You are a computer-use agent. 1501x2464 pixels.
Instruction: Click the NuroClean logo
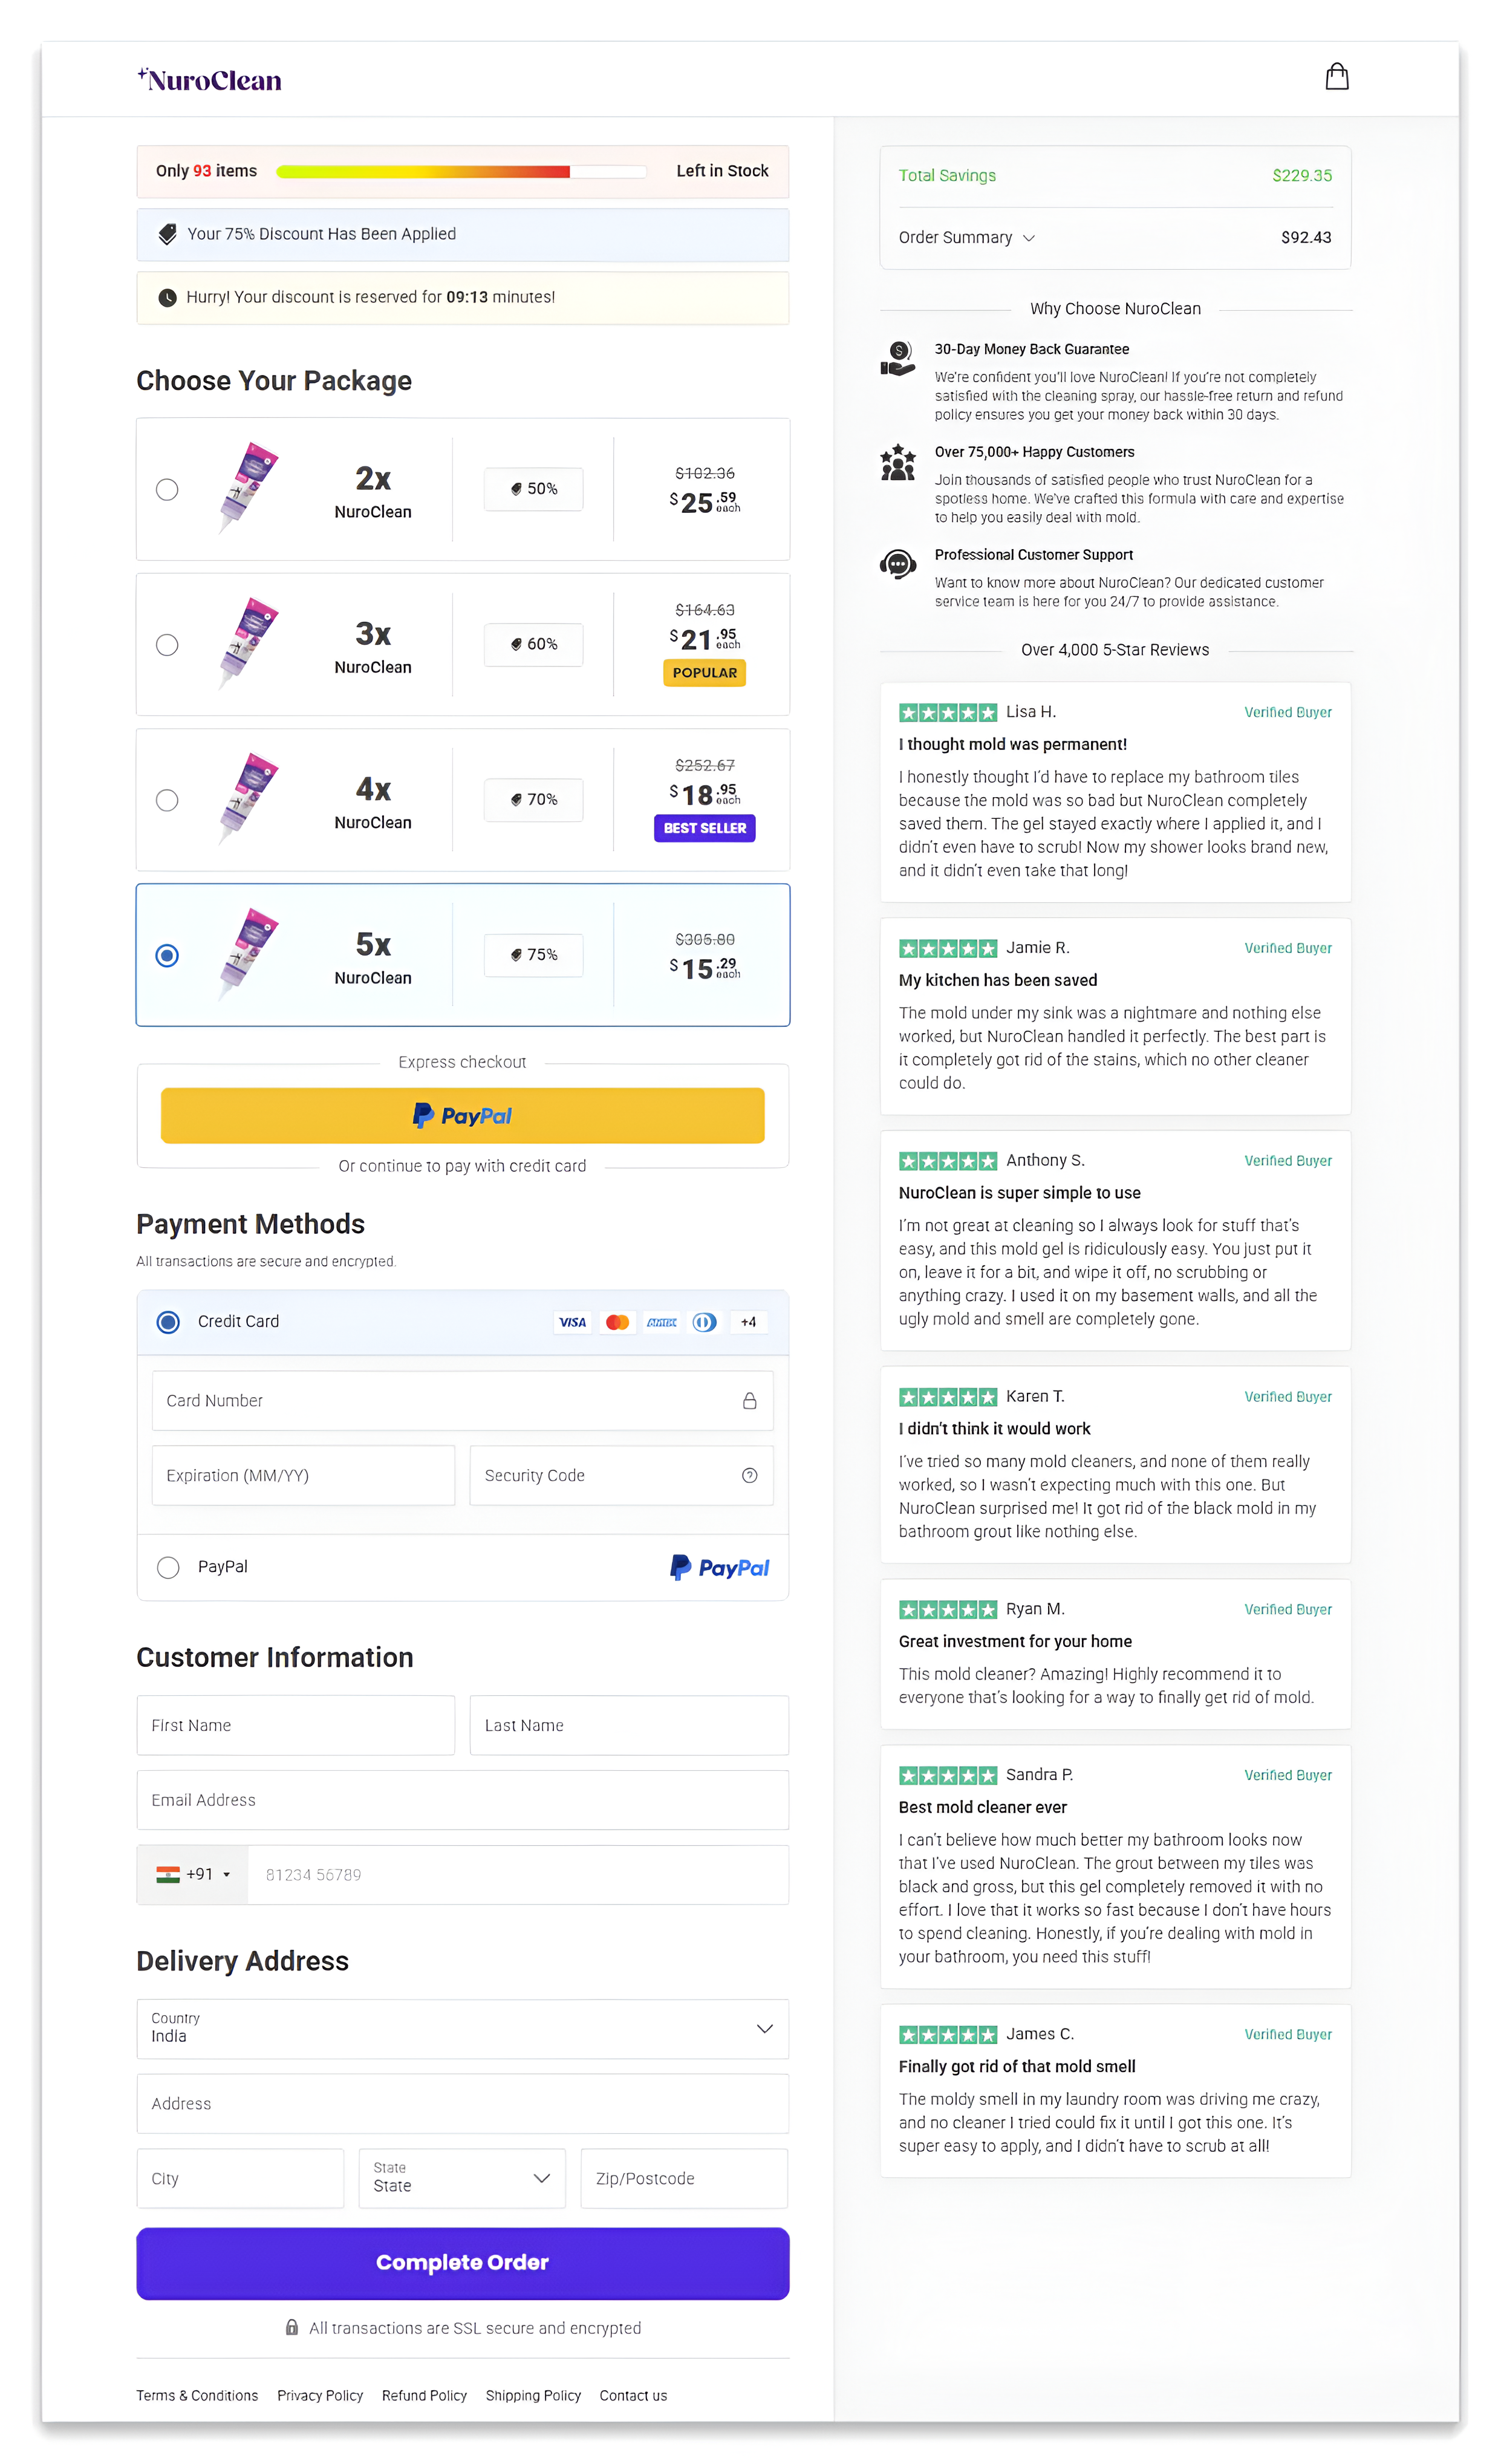click(x=209, y=79)
